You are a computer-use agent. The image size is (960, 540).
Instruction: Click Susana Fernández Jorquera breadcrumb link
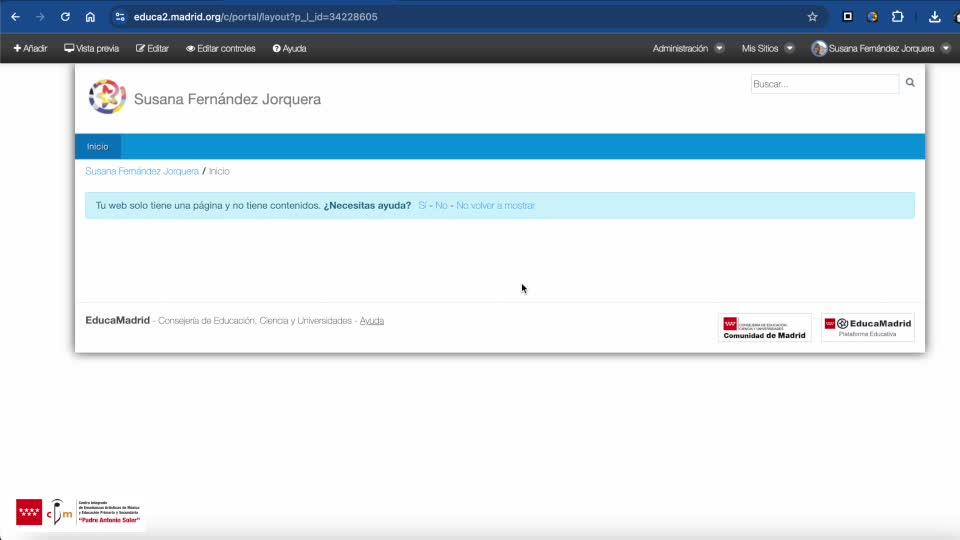click(142, 171)
